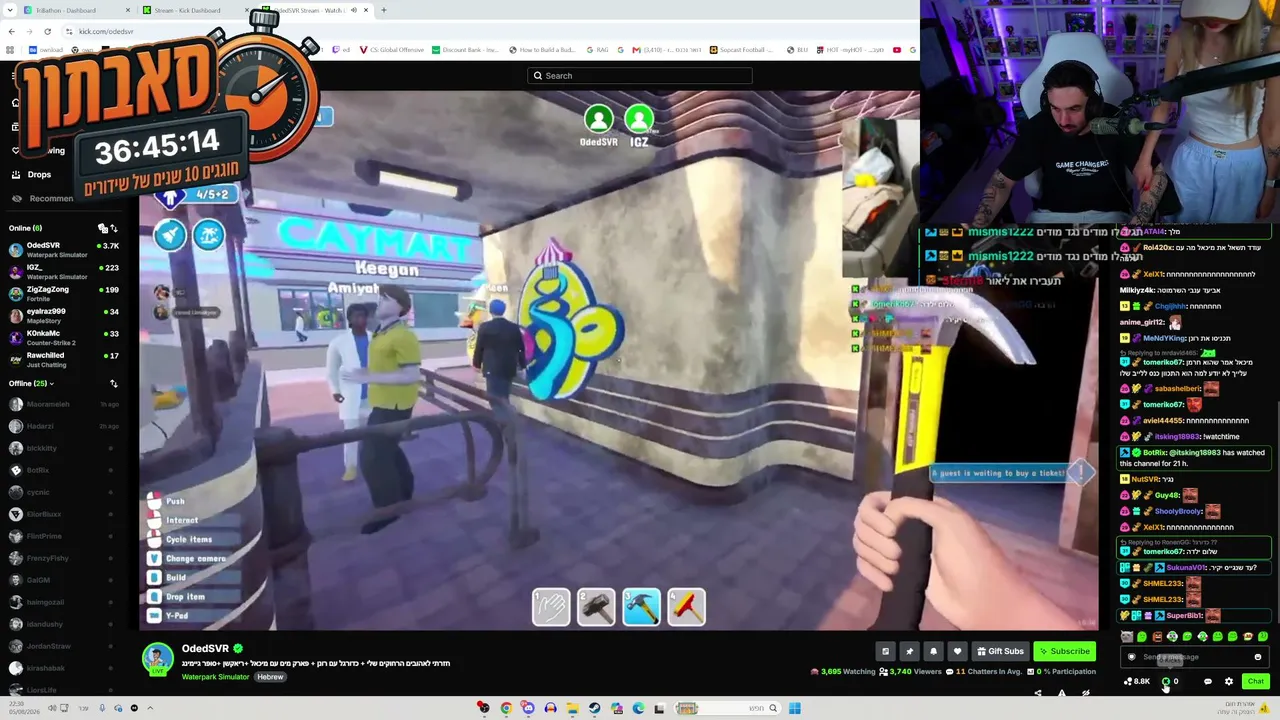Open the chat bubble icon near settings
Screen dimensions: 1280x720
pyautogui.click(x=1207, y=681)
